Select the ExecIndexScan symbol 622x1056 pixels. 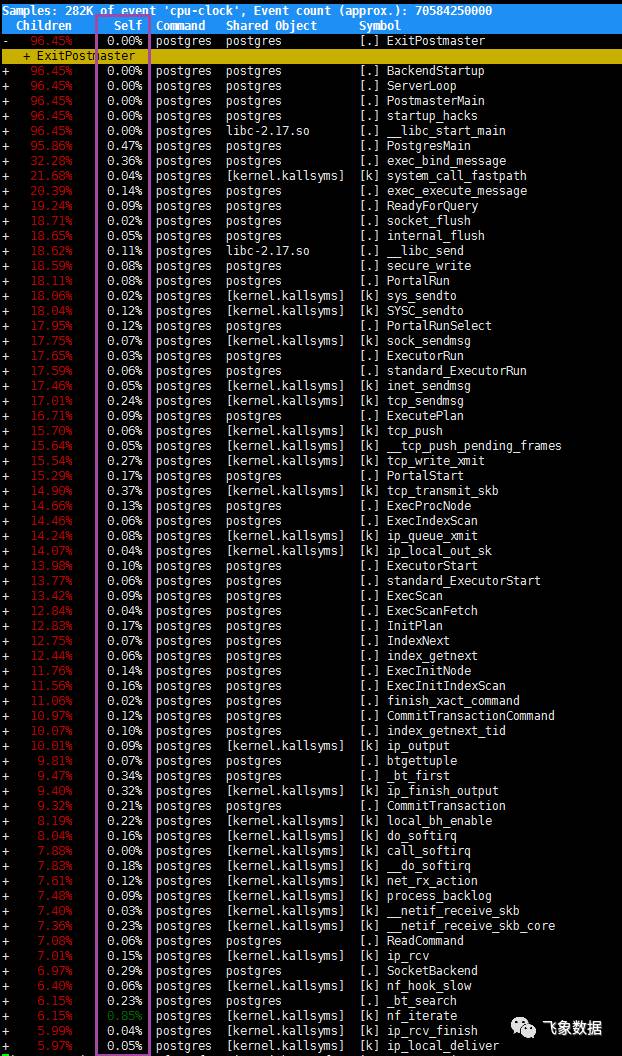coord(432,521)
